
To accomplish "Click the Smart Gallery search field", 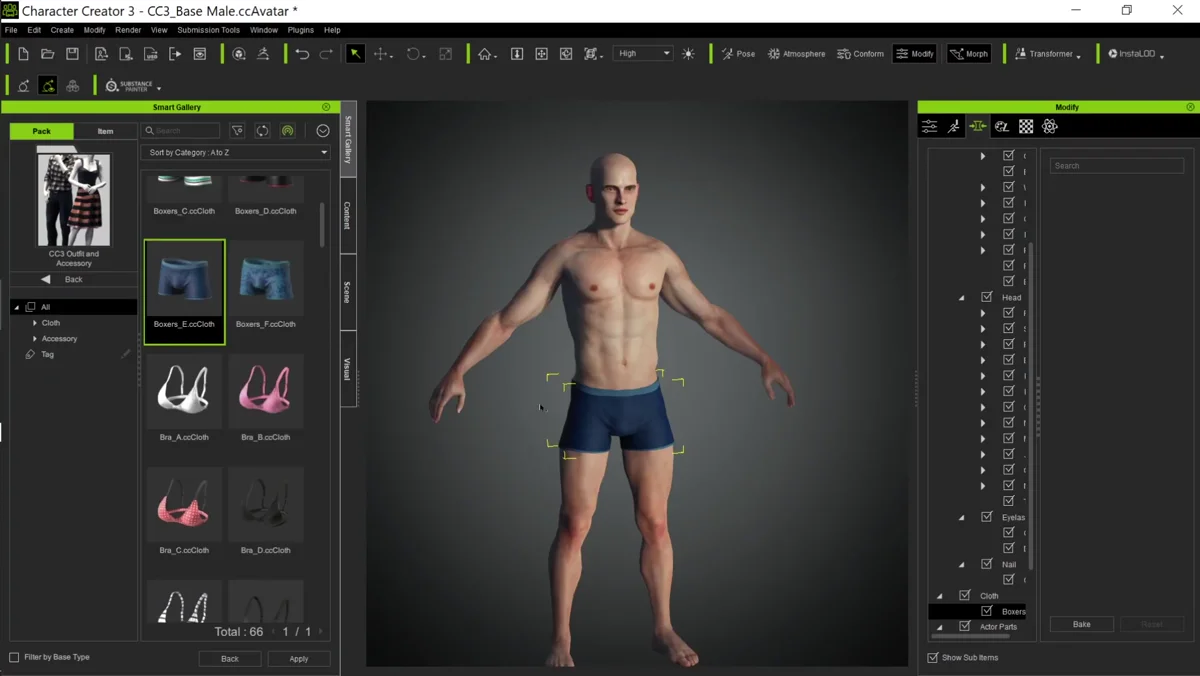I will click(181, 131).
